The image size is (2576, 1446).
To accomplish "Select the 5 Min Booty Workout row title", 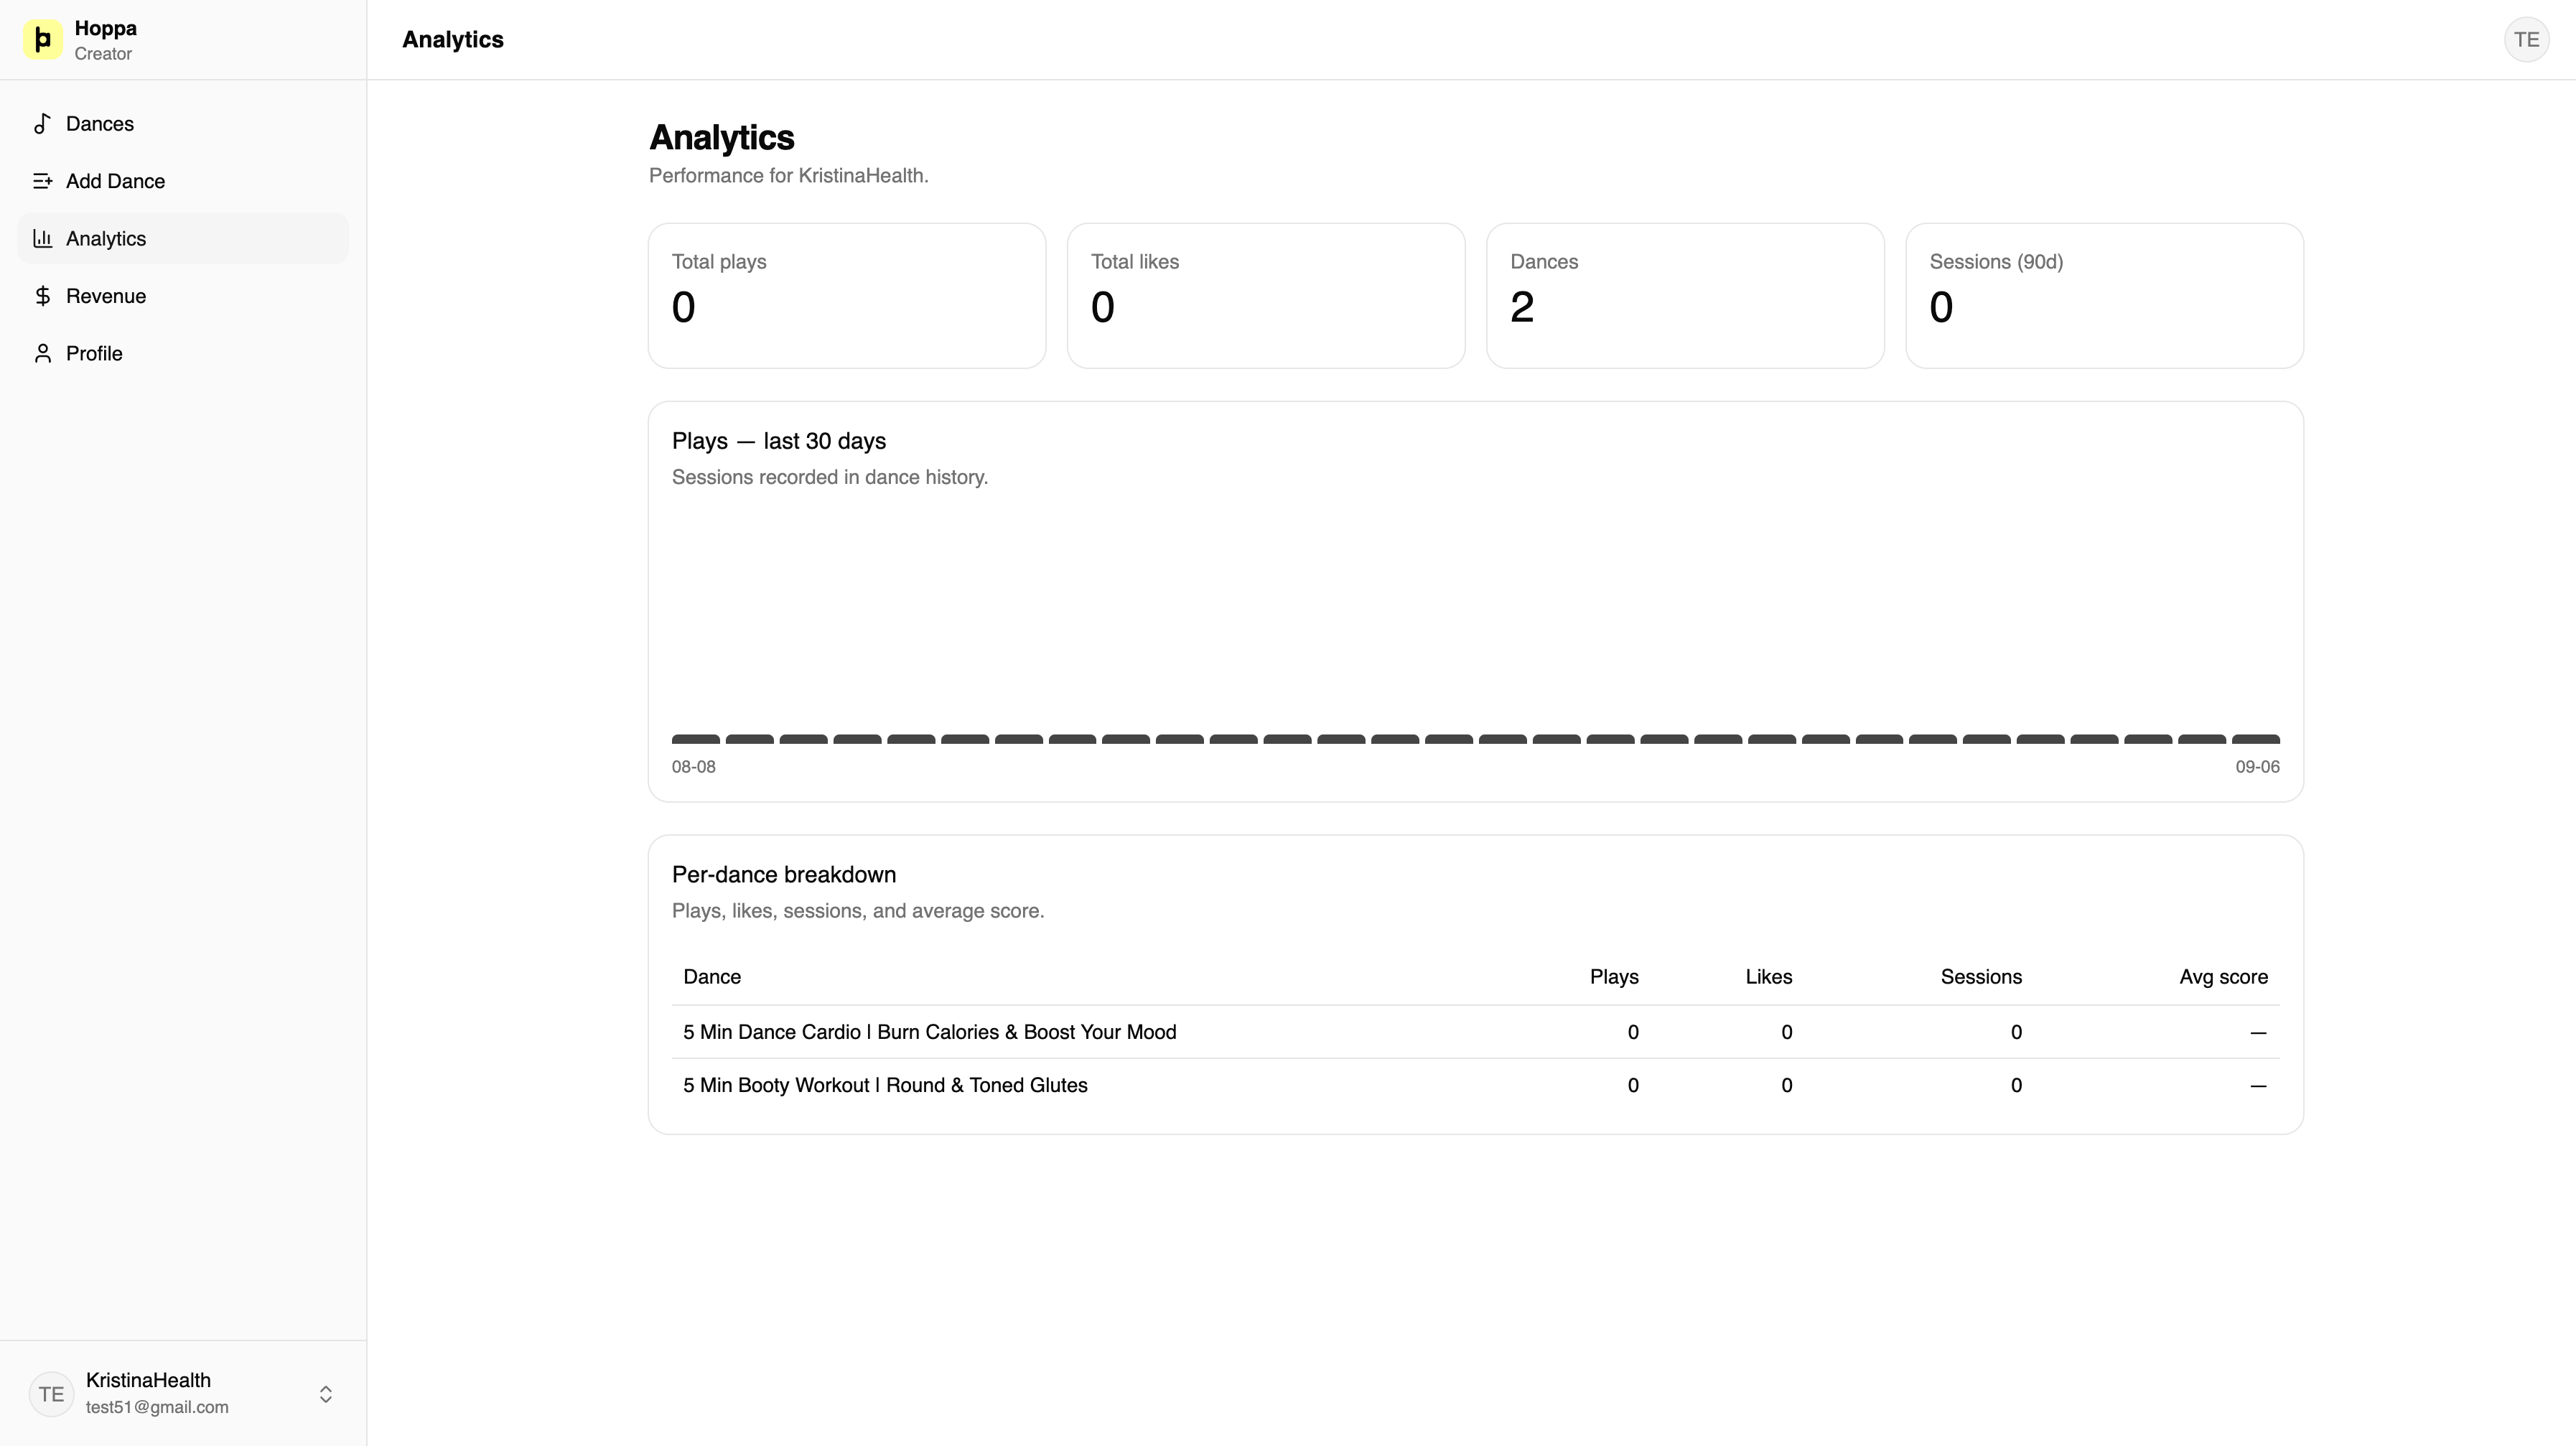I will coord(885,1085).
